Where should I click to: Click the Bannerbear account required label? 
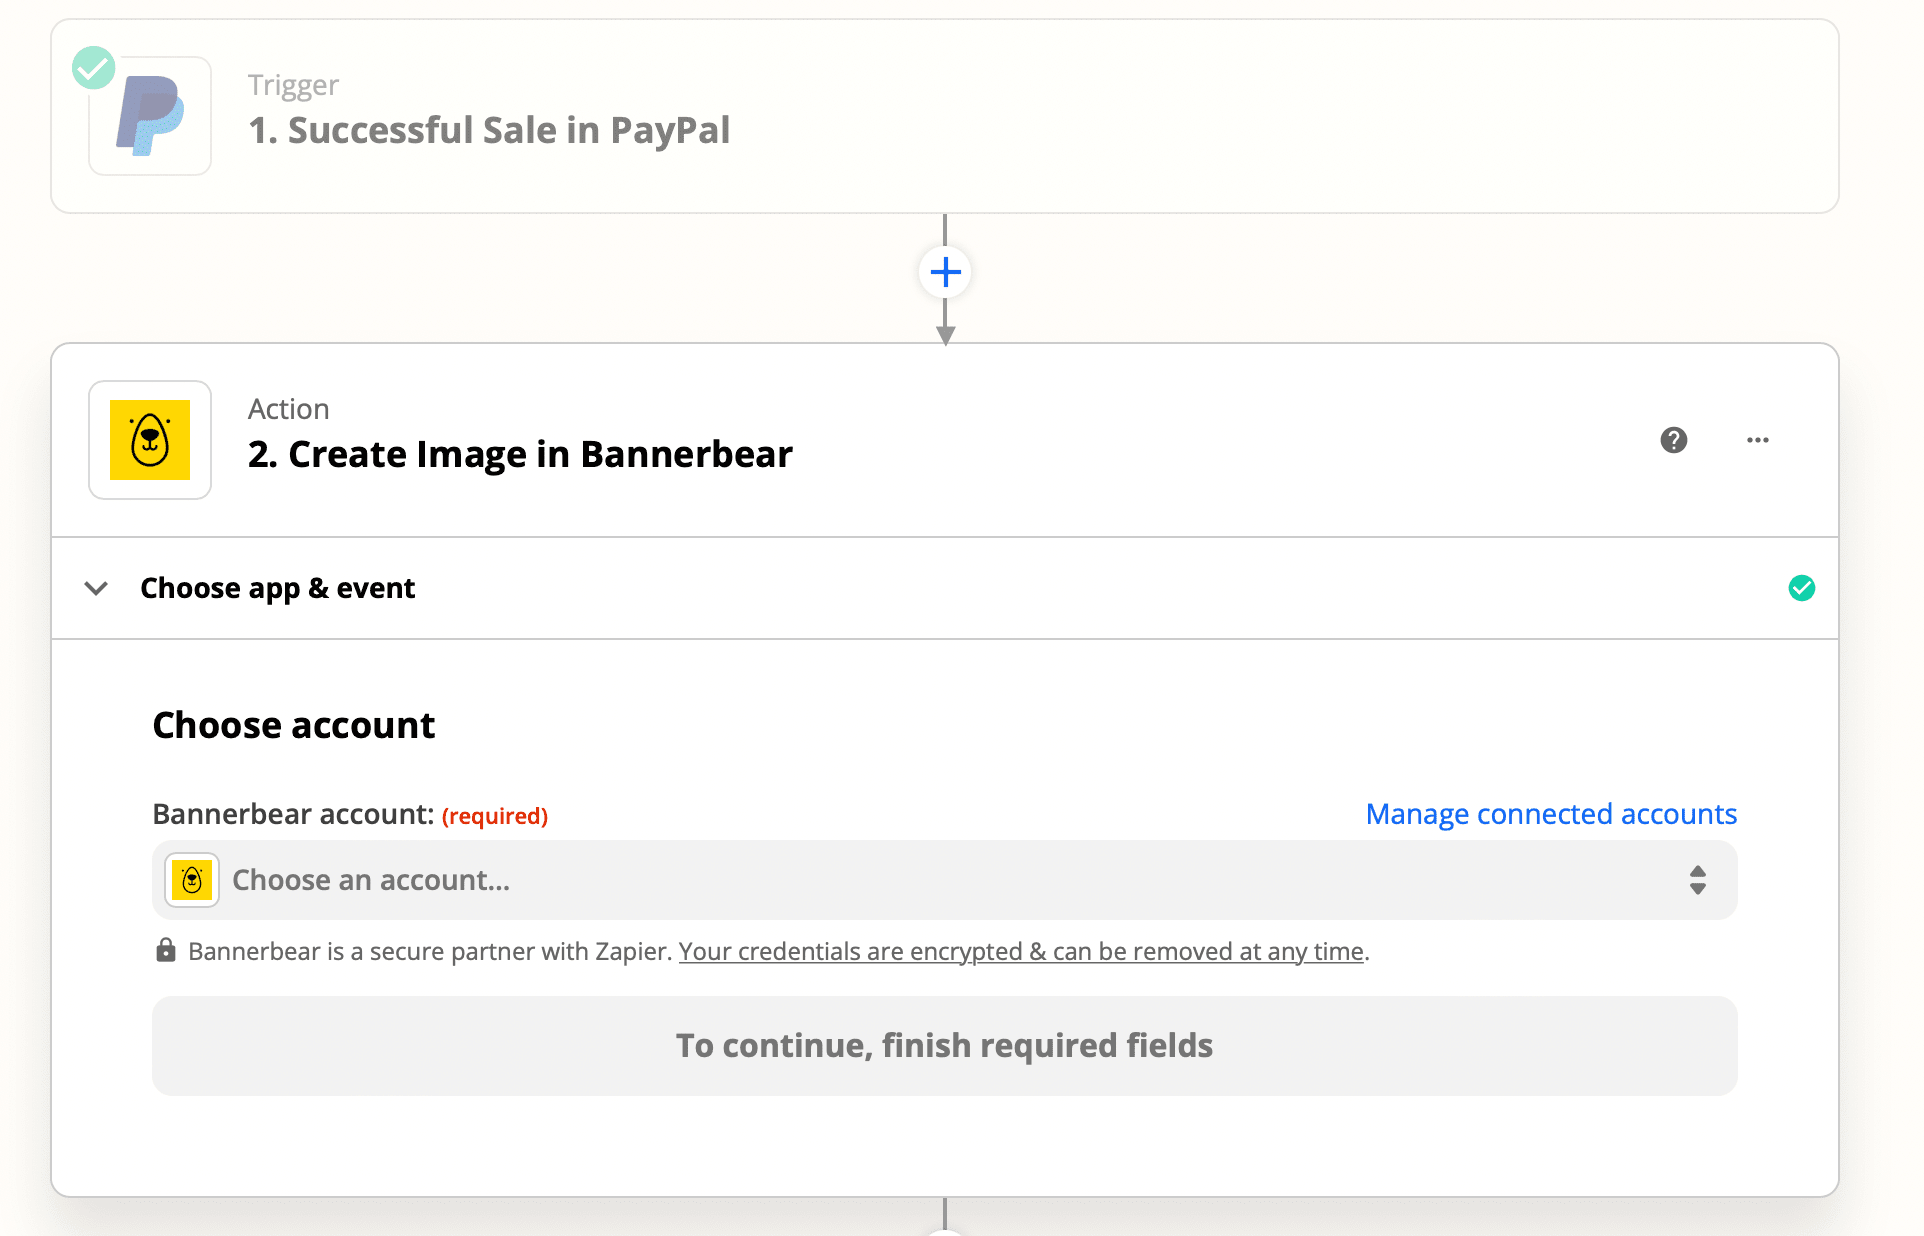(x=350, y=814)
